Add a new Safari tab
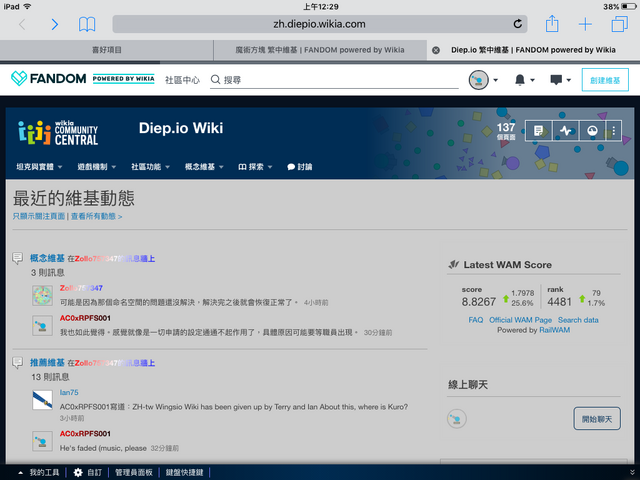This screenshot has height=480, width=640. (x=585, y=24)
